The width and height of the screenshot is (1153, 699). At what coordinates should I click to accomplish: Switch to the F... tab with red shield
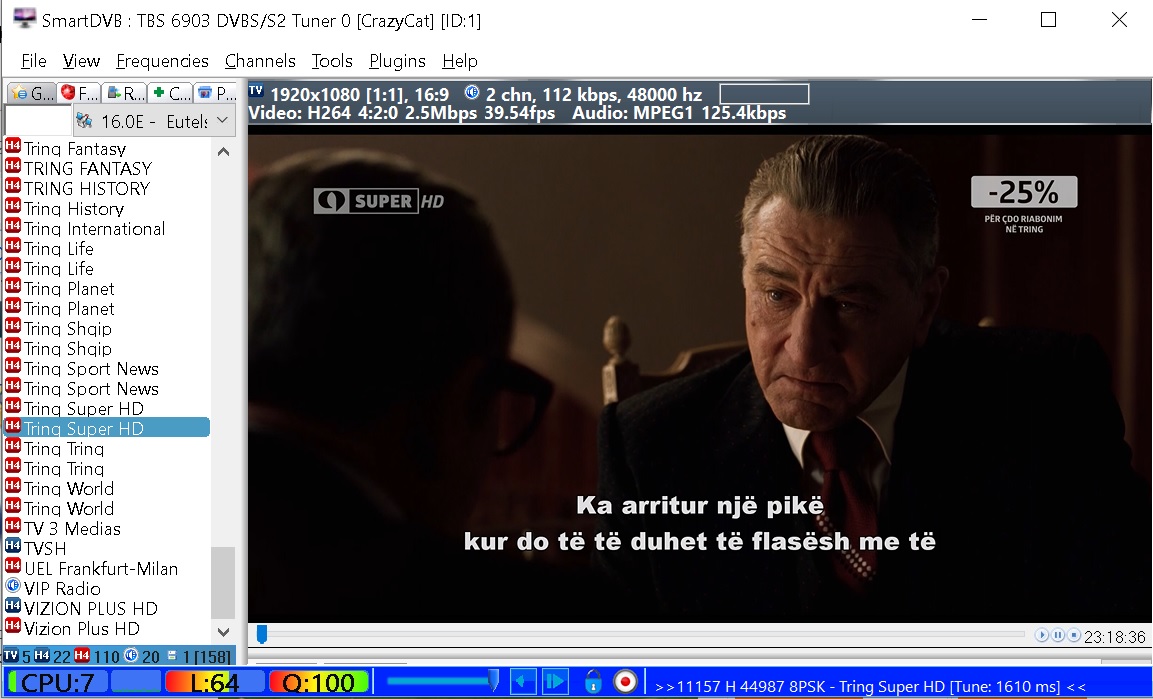click(79, 93)
